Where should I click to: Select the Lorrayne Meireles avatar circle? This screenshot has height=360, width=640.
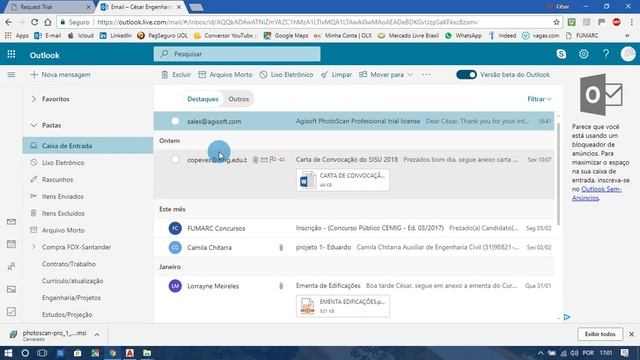coord(175,286)
